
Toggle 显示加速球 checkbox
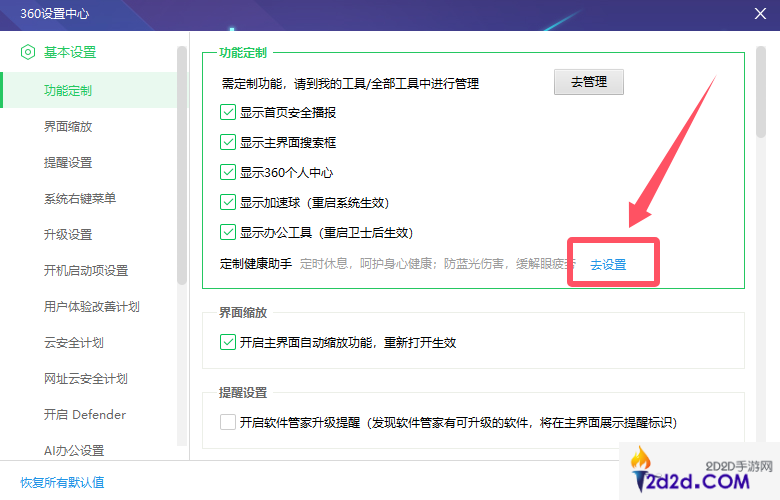227,202
